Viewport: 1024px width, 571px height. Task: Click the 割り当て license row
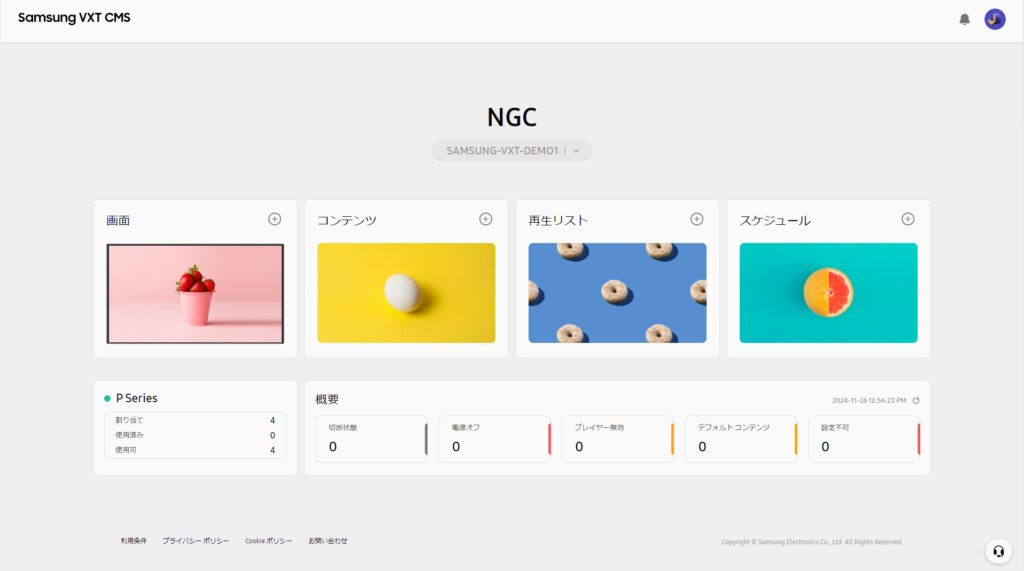pyautogui.click(x=195, y=420)
